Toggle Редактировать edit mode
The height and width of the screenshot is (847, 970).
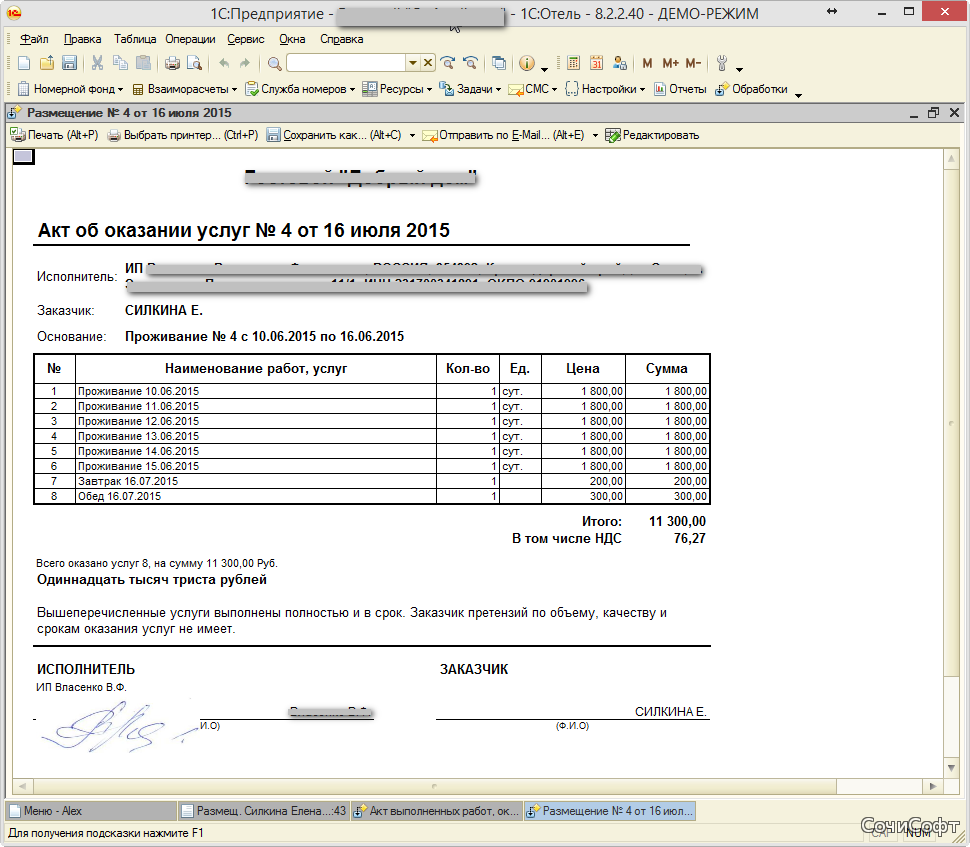coord(653,135)
